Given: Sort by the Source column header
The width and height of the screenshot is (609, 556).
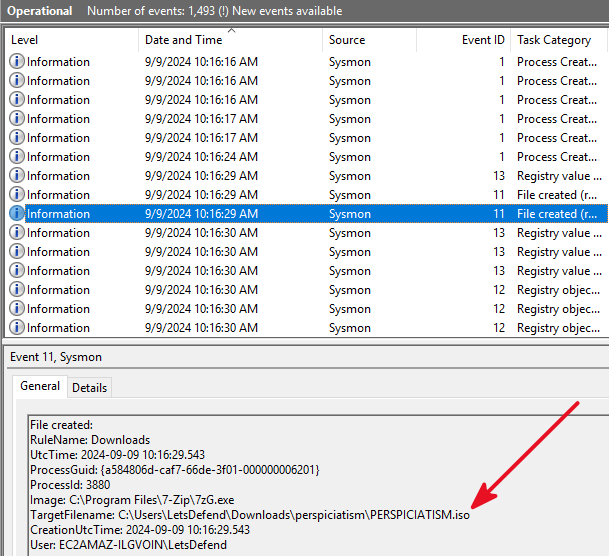Looking at the screenshot, I should (369, 40).
